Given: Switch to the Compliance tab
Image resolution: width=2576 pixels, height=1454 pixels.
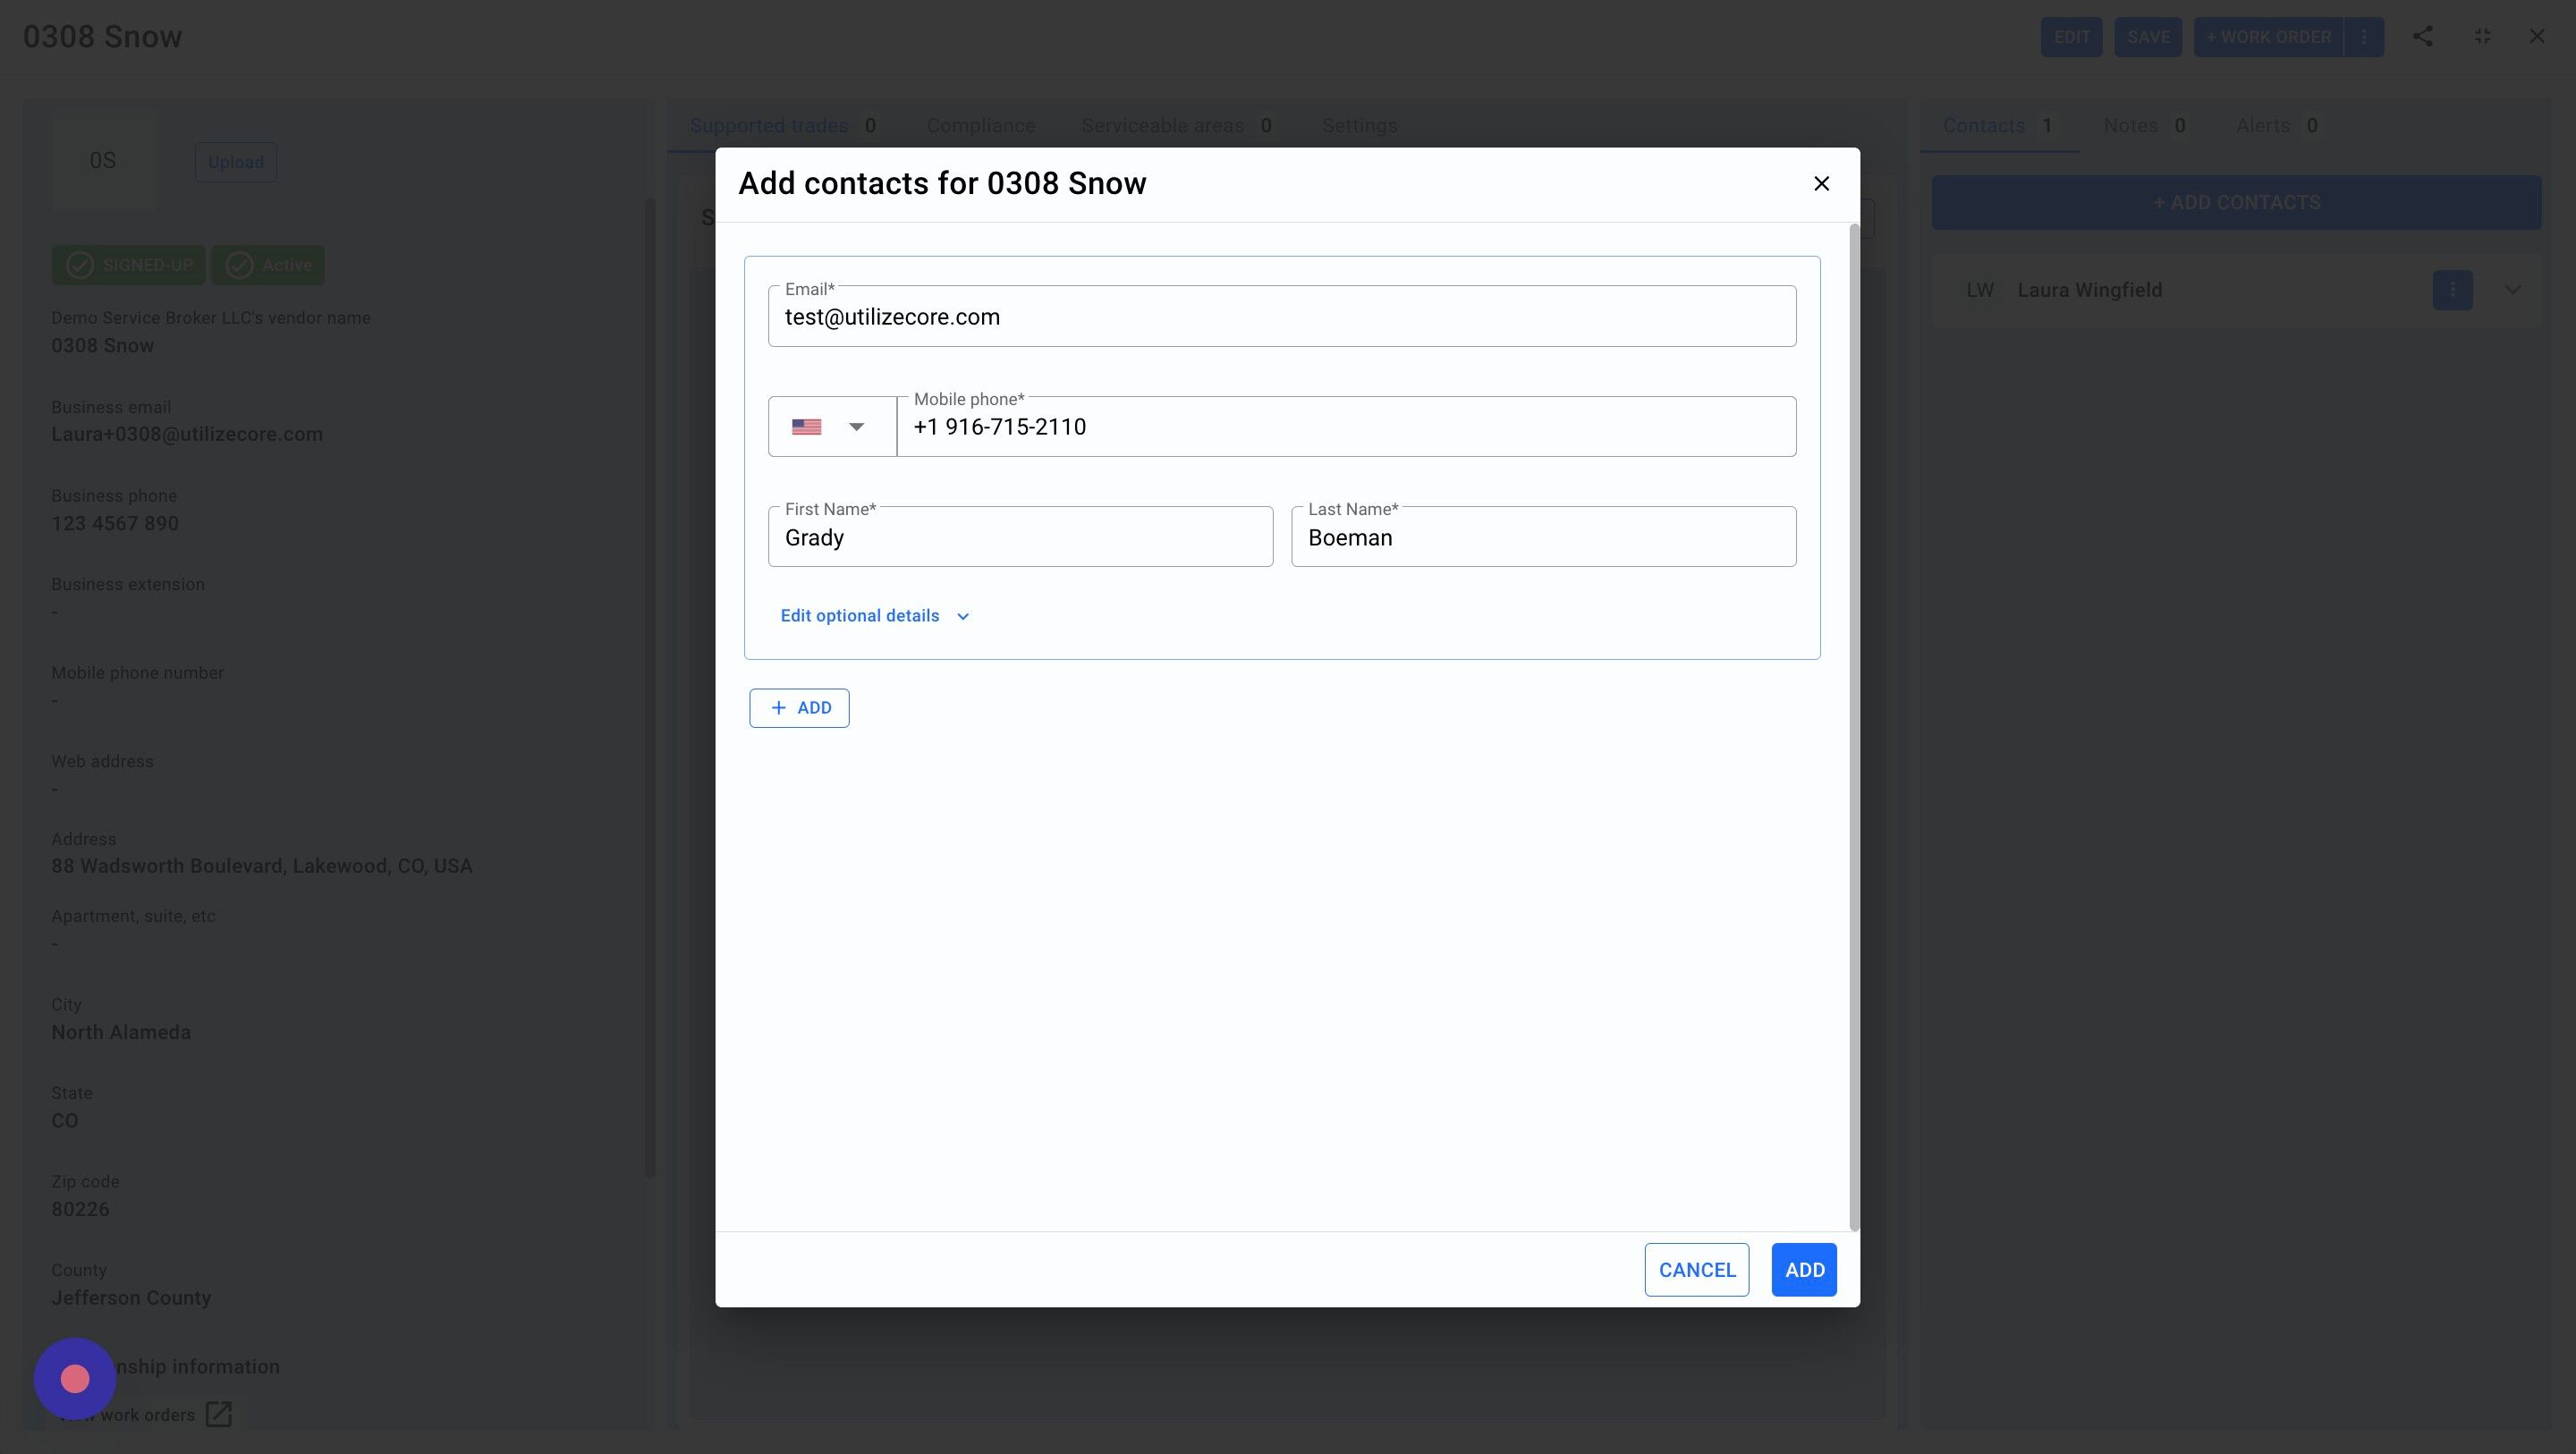Looking at the screenshot, I should pos(980,126).
